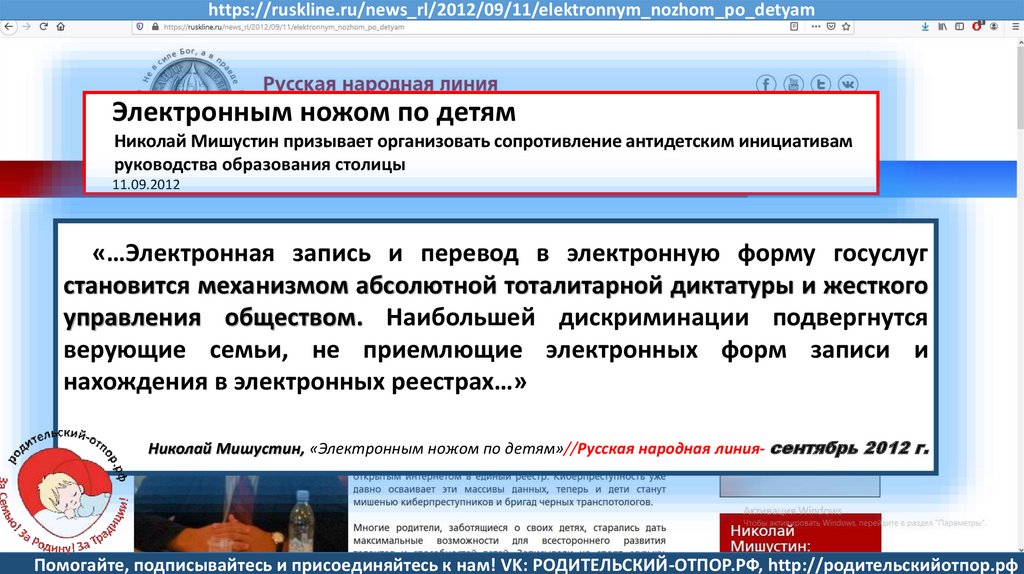The width and height of the screenshot is (1024, 574).
Task: Open the site's VK icon
Action: coord(848,84)
